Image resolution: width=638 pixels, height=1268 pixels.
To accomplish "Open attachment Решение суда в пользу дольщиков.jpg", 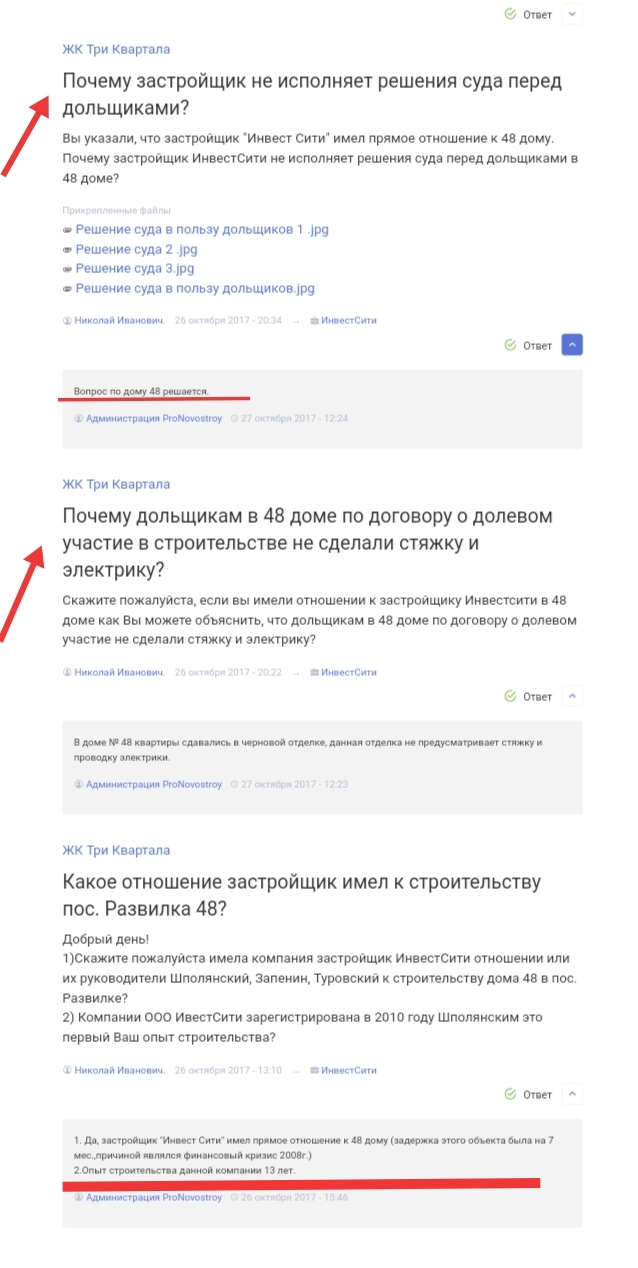I will click(195, 288).
